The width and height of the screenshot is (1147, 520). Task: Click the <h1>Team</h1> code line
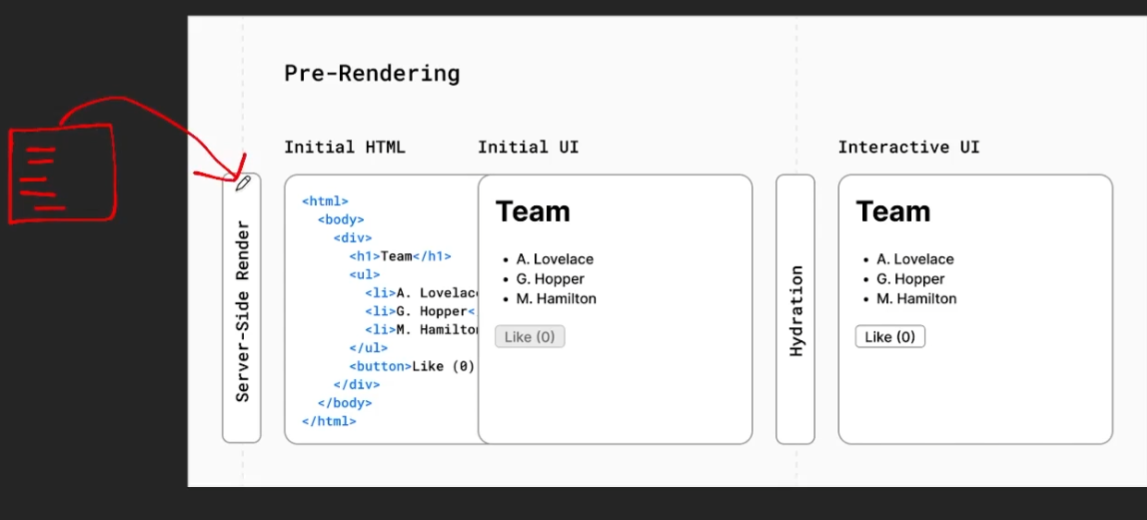pos(400,256)
